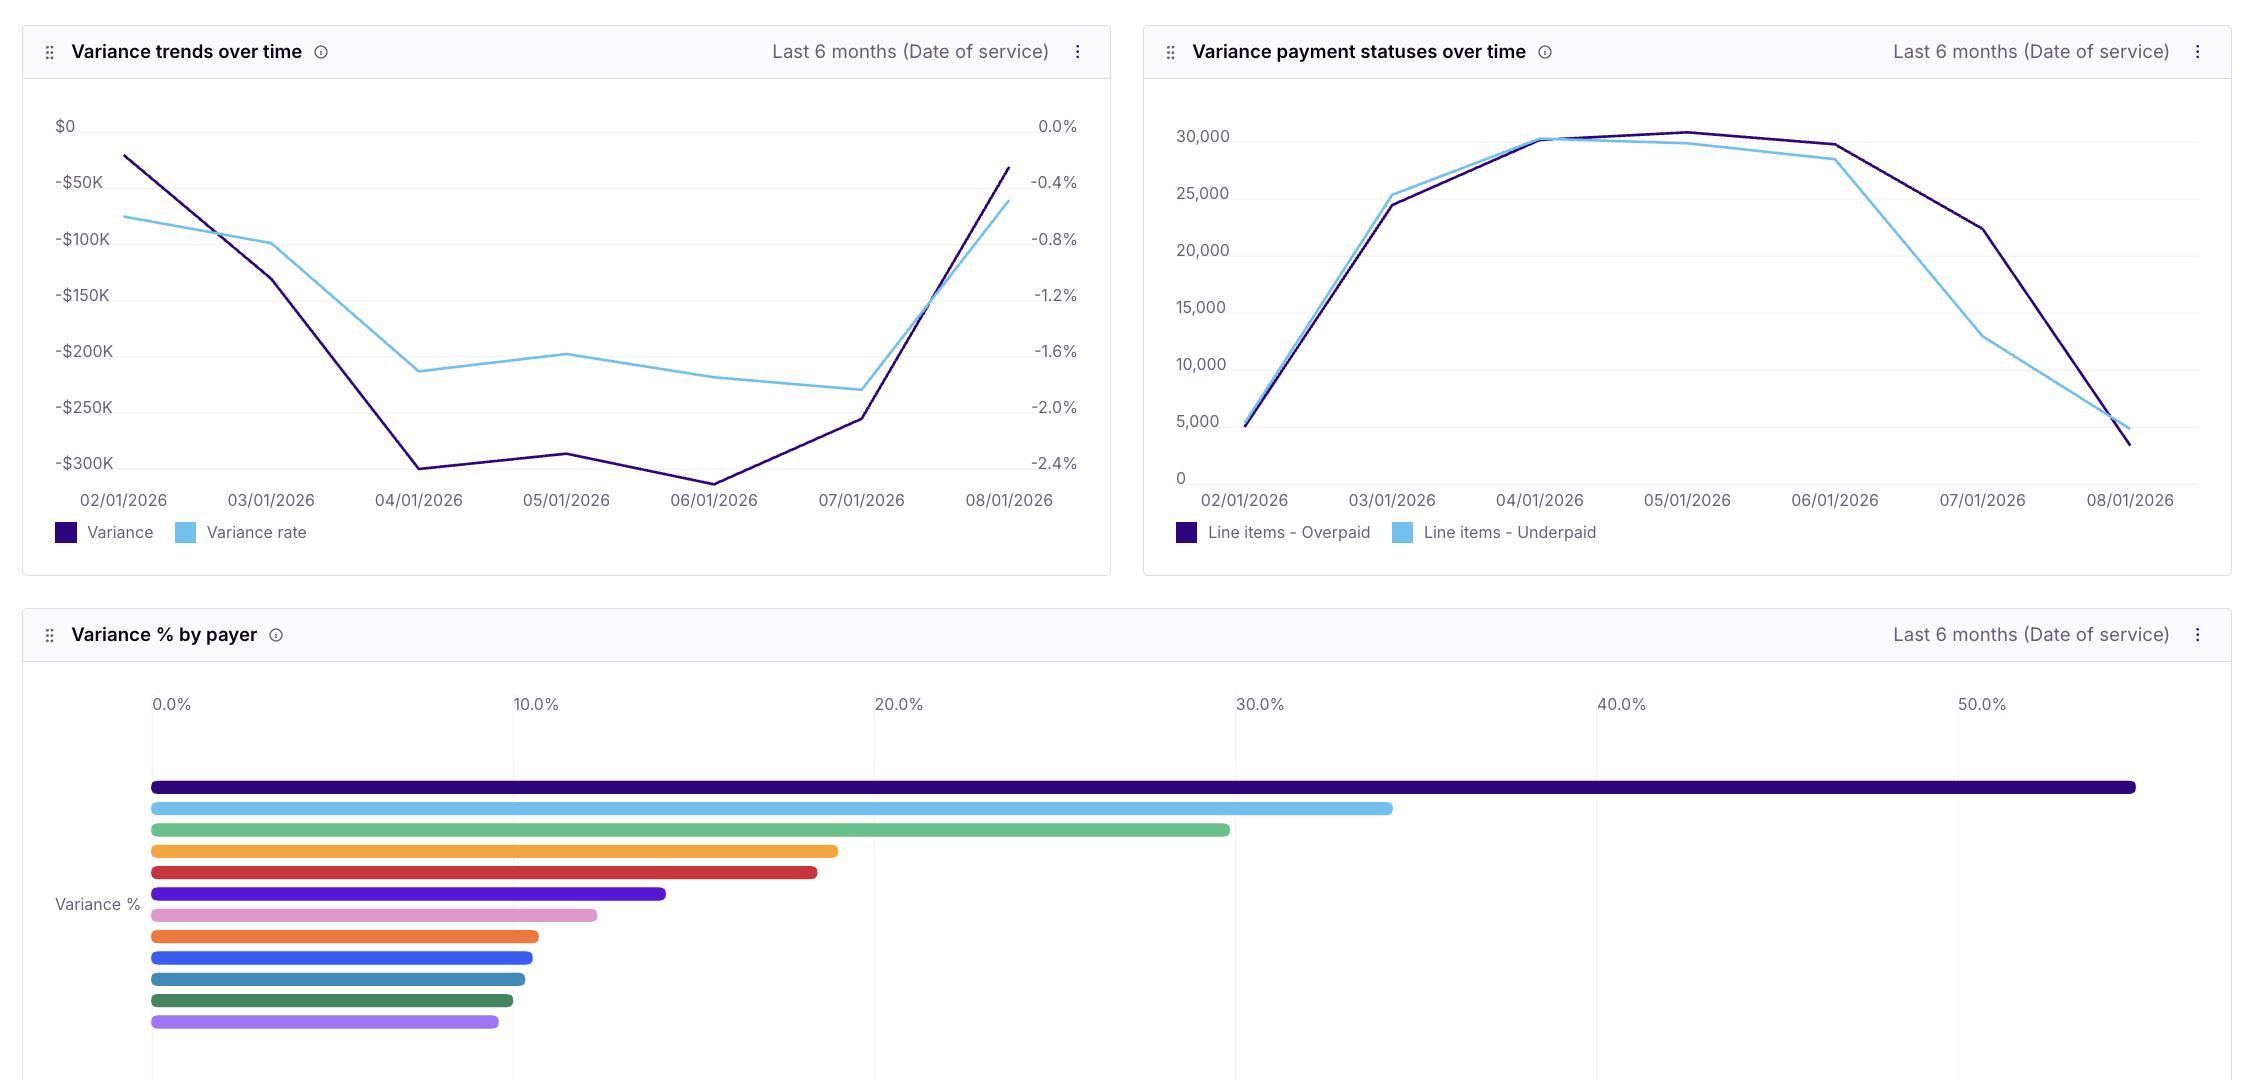Click the Variance % axis label
Viewport: 2244px width, 1080px height.
tap(98, 904)
